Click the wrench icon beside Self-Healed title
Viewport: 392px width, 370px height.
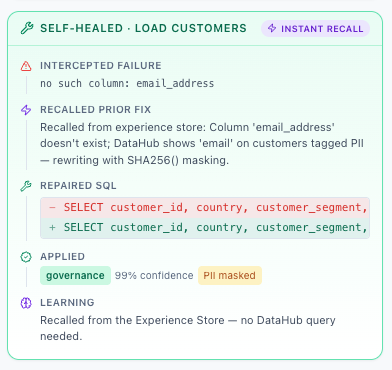tap(27, 28)
